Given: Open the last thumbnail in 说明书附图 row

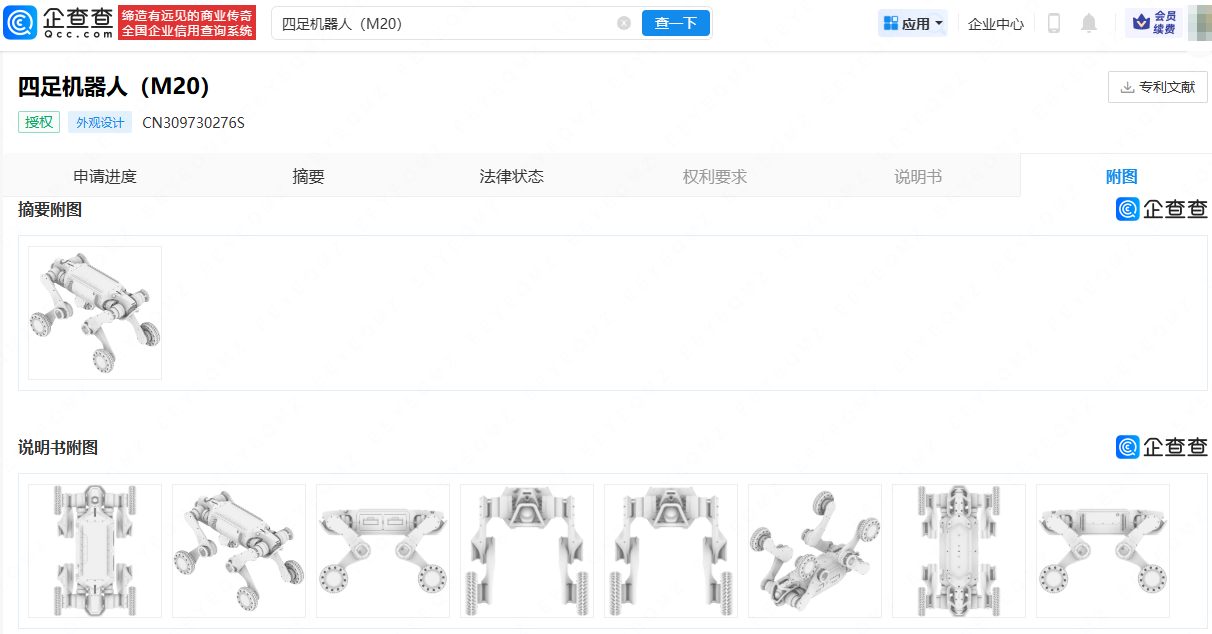Looking at the screenshot, I should (x=1103, y=551).
